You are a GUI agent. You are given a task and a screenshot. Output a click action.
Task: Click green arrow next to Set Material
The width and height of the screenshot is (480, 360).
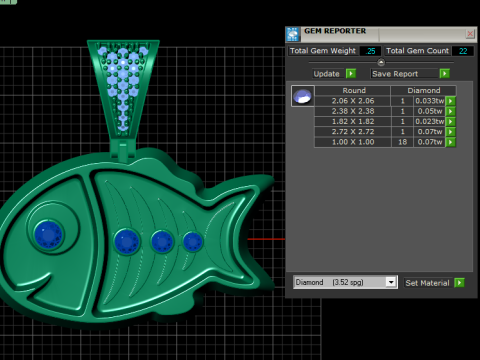click(459, 283)
